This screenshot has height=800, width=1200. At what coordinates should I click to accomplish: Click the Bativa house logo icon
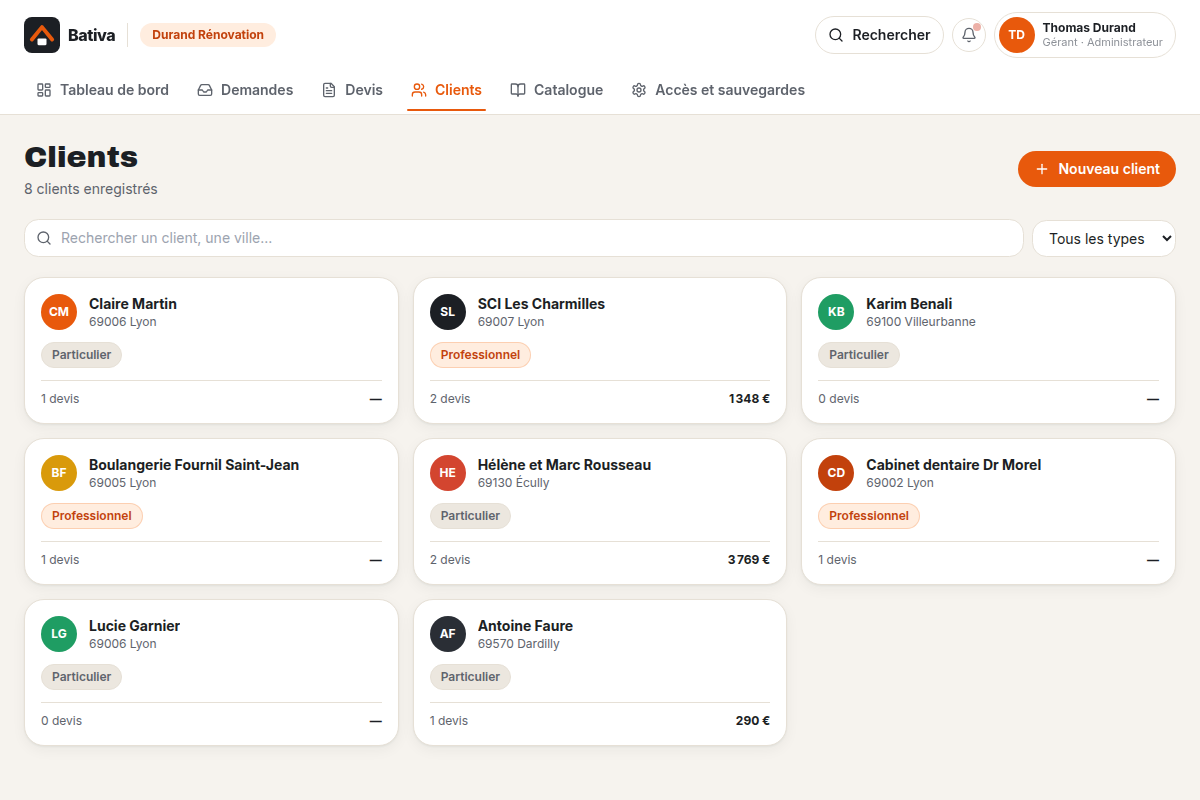(42, 35)
